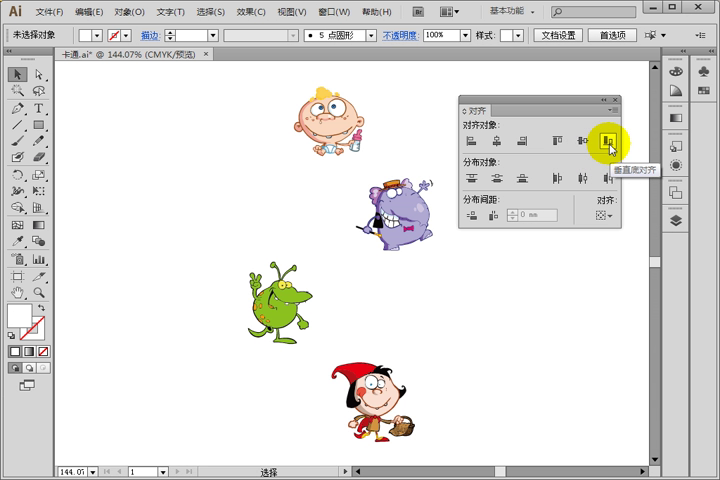The image size is (720, 480).
Task: Click the 卡通.ai document tab
Action: pos(129,55)
